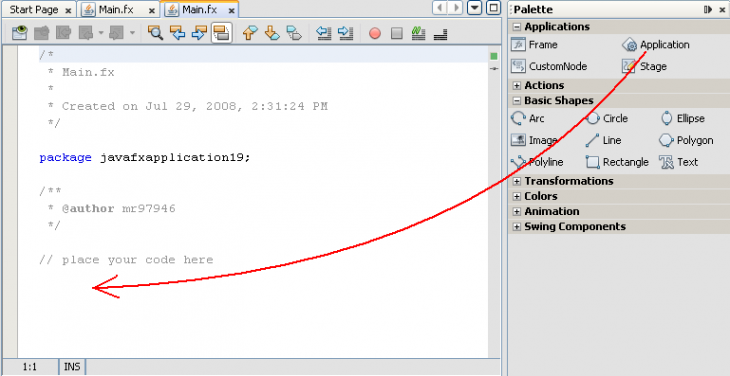
Task: Jump to next bookmark with down-arrow icon
Action: [x=272, y=33]
